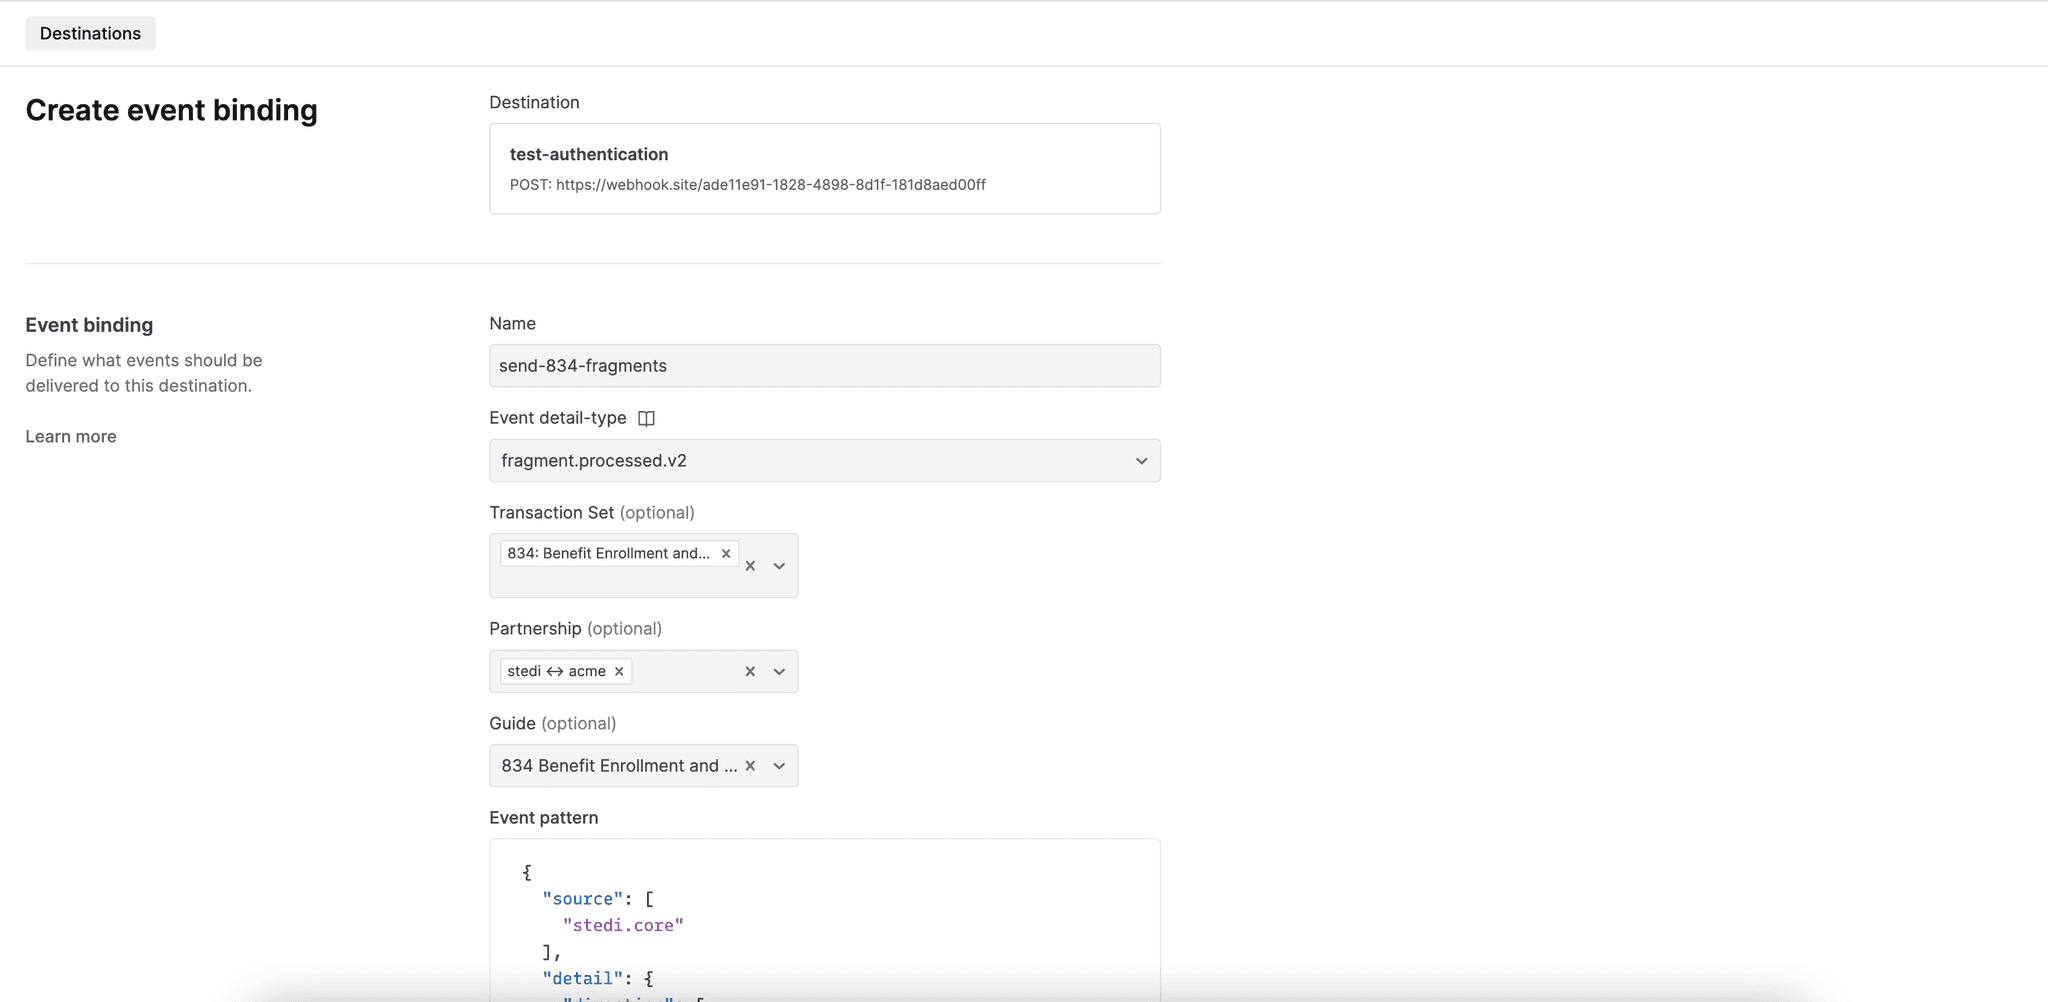Clear the Partnership field selection
Screen dimensions: 2048x1002
coord(750,671)
